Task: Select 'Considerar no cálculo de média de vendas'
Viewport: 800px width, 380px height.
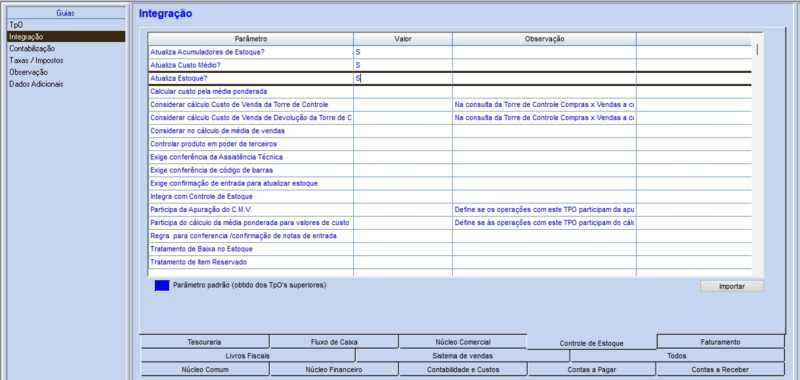Action: (251, 131)
